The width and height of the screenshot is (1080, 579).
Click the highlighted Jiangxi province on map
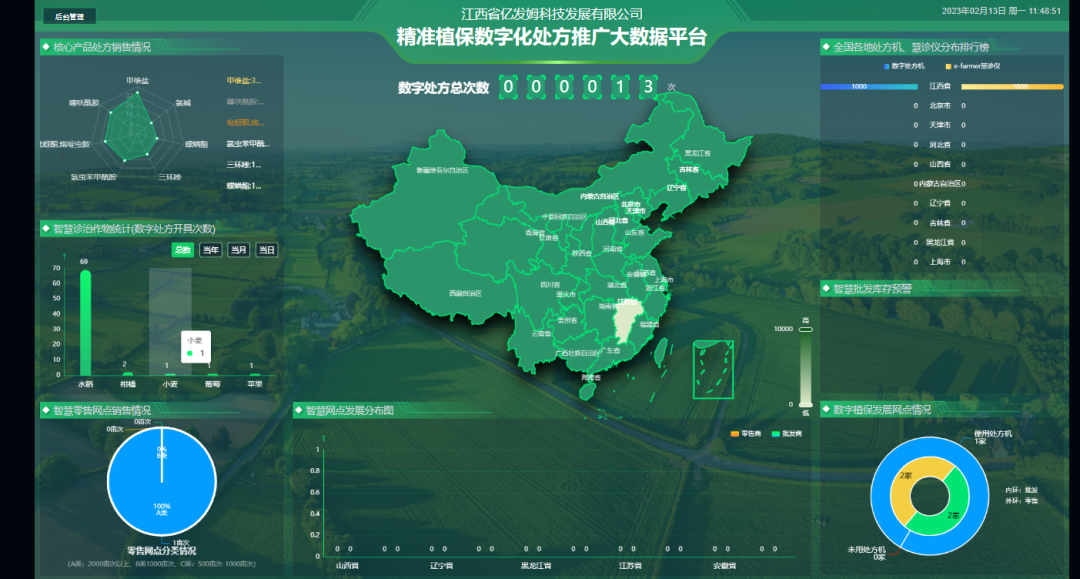pos(627,317)
